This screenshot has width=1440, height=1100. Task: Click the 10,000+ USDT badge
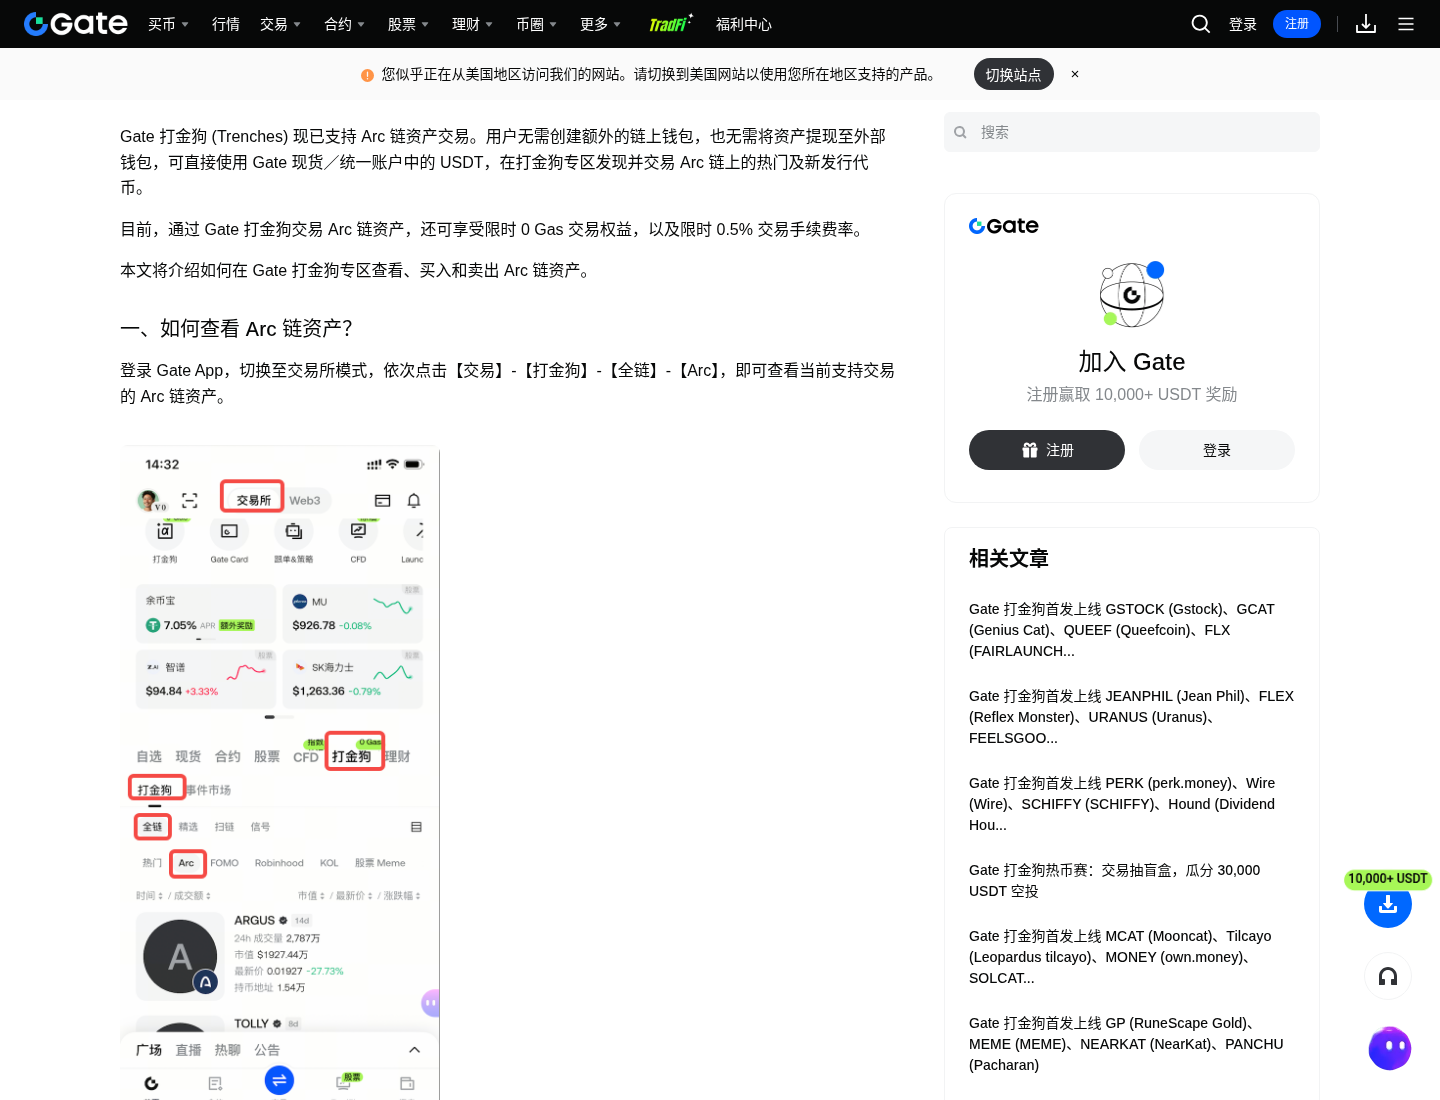1388,879
